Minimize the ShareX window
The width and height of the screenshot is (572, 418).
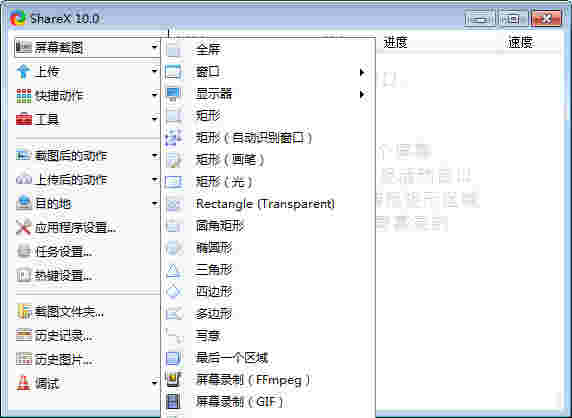click(x=480, y=18)
